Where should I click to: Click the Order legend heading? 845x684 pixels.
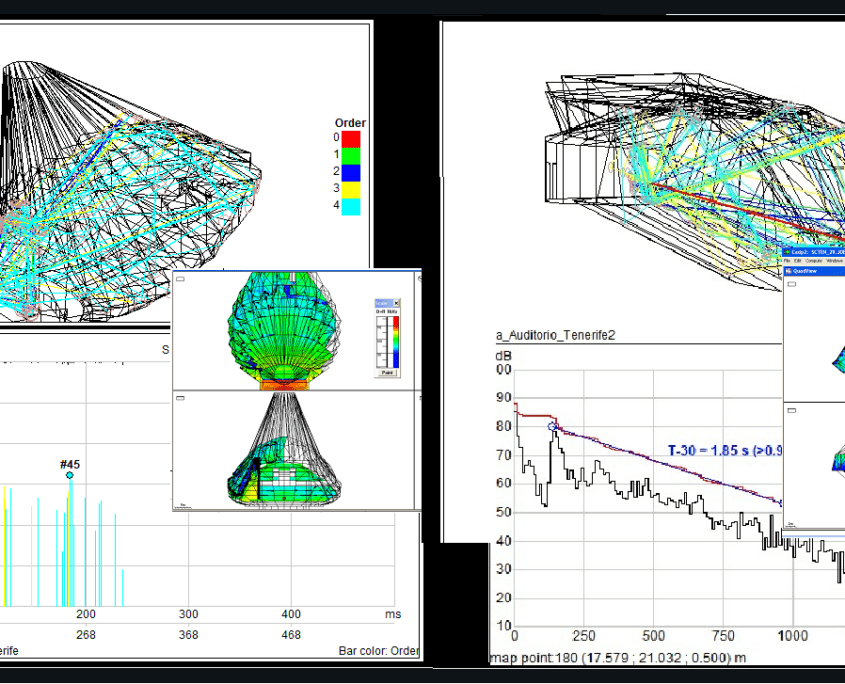click(350, 123)
